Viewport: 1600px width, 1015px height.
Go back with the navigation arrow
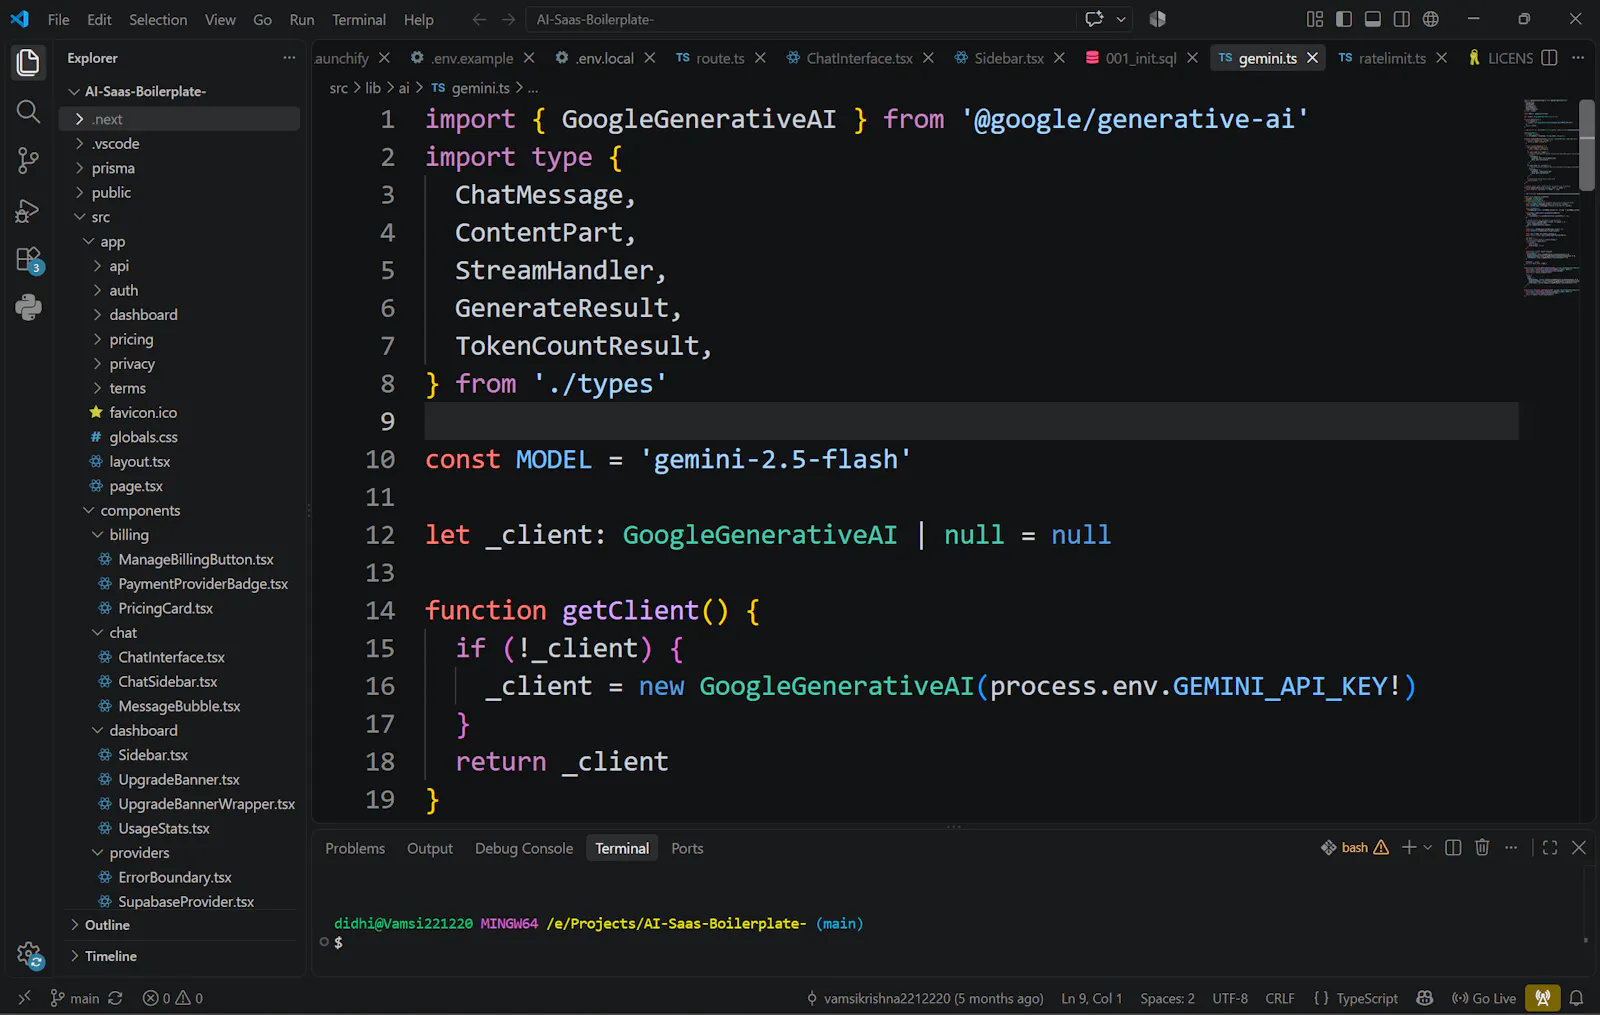[479, 19]
